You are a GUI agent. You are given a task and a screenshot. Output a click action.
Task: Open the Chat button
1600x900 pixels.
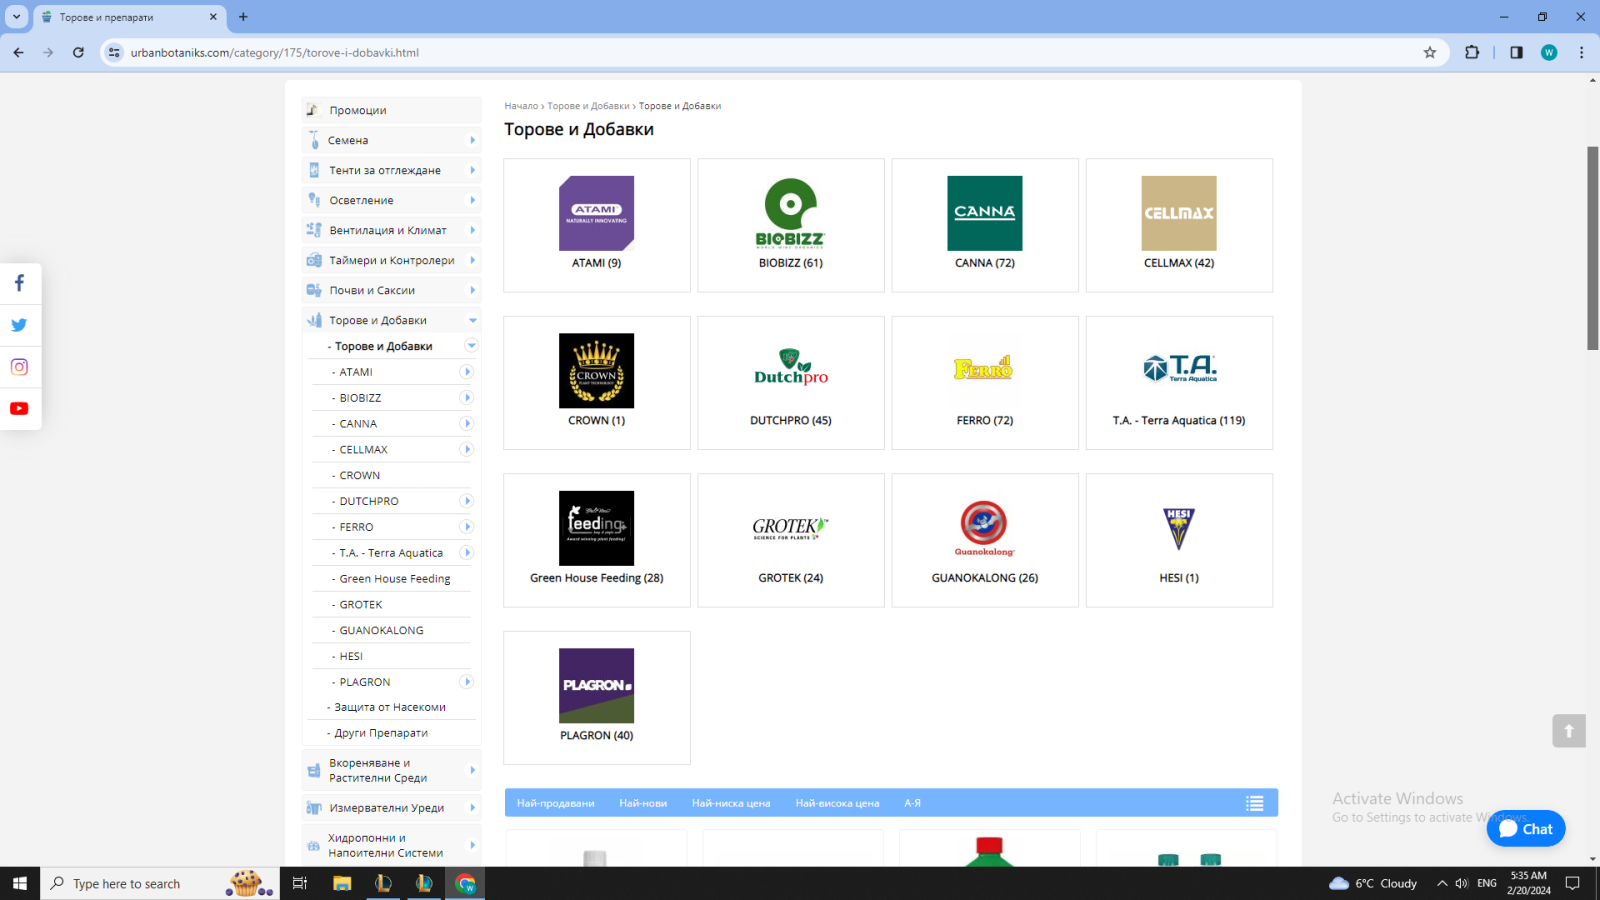coord(1526,828)
